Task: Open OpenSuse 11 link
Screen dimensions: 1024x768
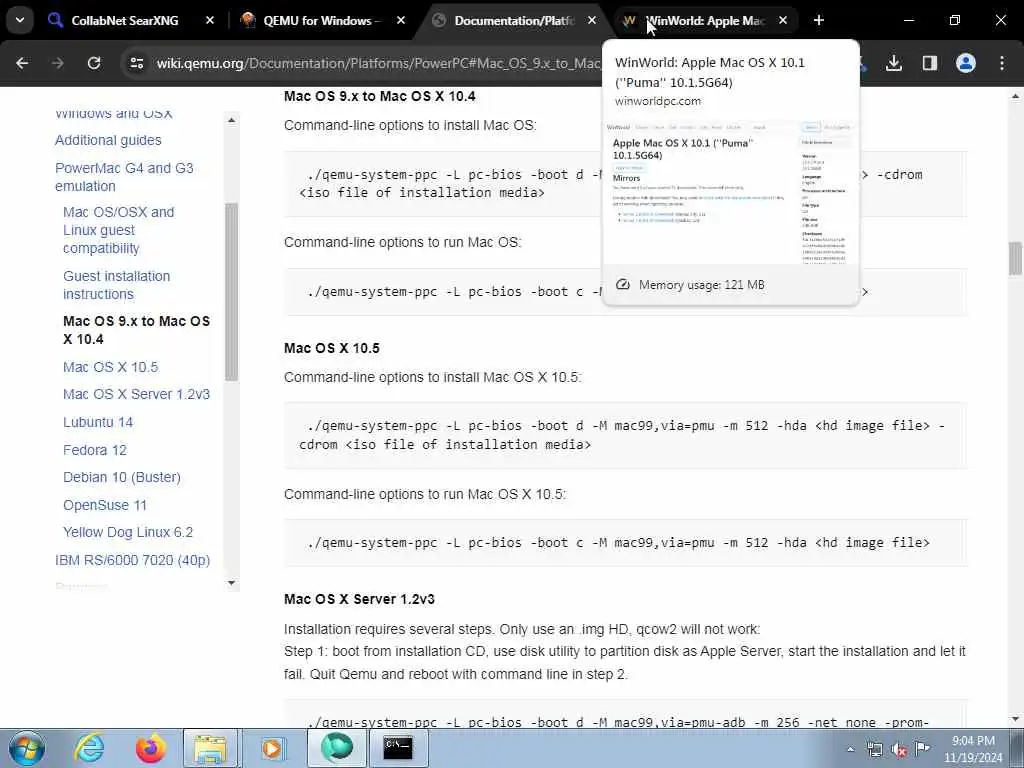Action: (104, 505)
